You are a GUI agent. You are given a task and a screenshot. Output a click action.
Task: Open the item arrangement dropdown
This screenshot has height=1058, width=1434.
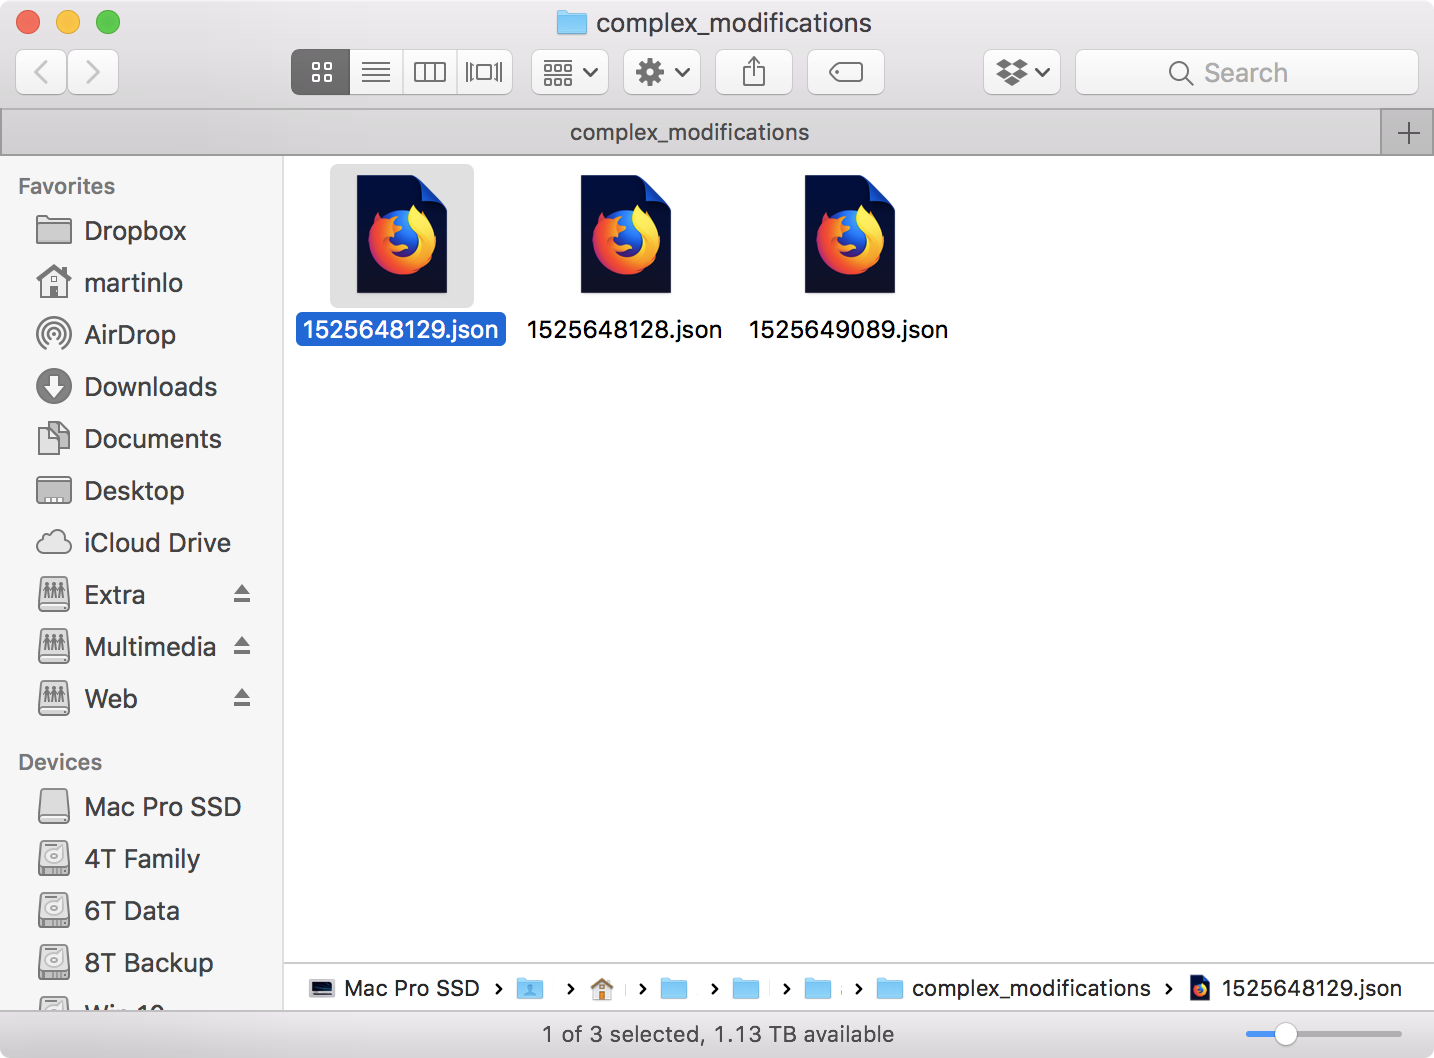tap(570, 72)
